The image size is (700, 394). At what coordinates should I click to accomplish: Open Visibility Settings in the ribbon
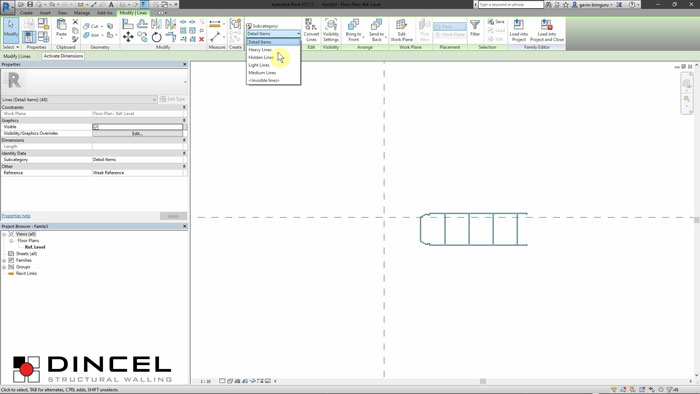[x=331, y=30]
